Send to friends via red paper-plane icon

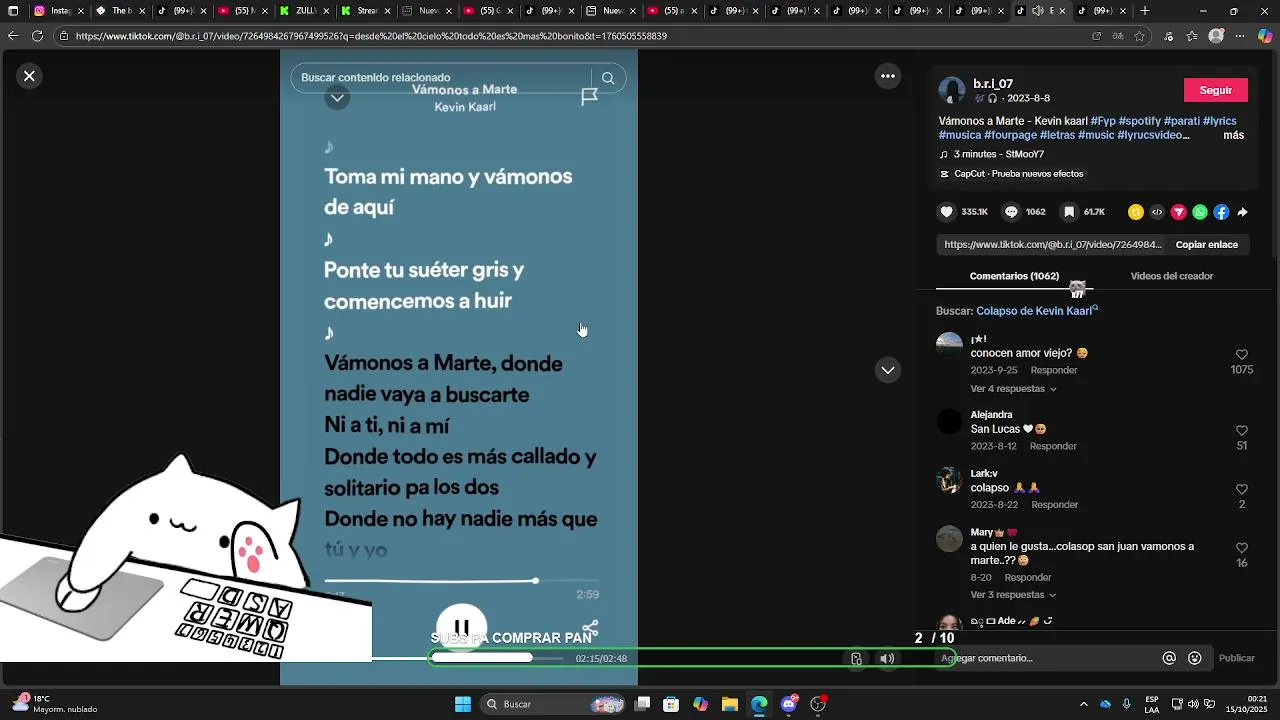[x=1179, y=212]
